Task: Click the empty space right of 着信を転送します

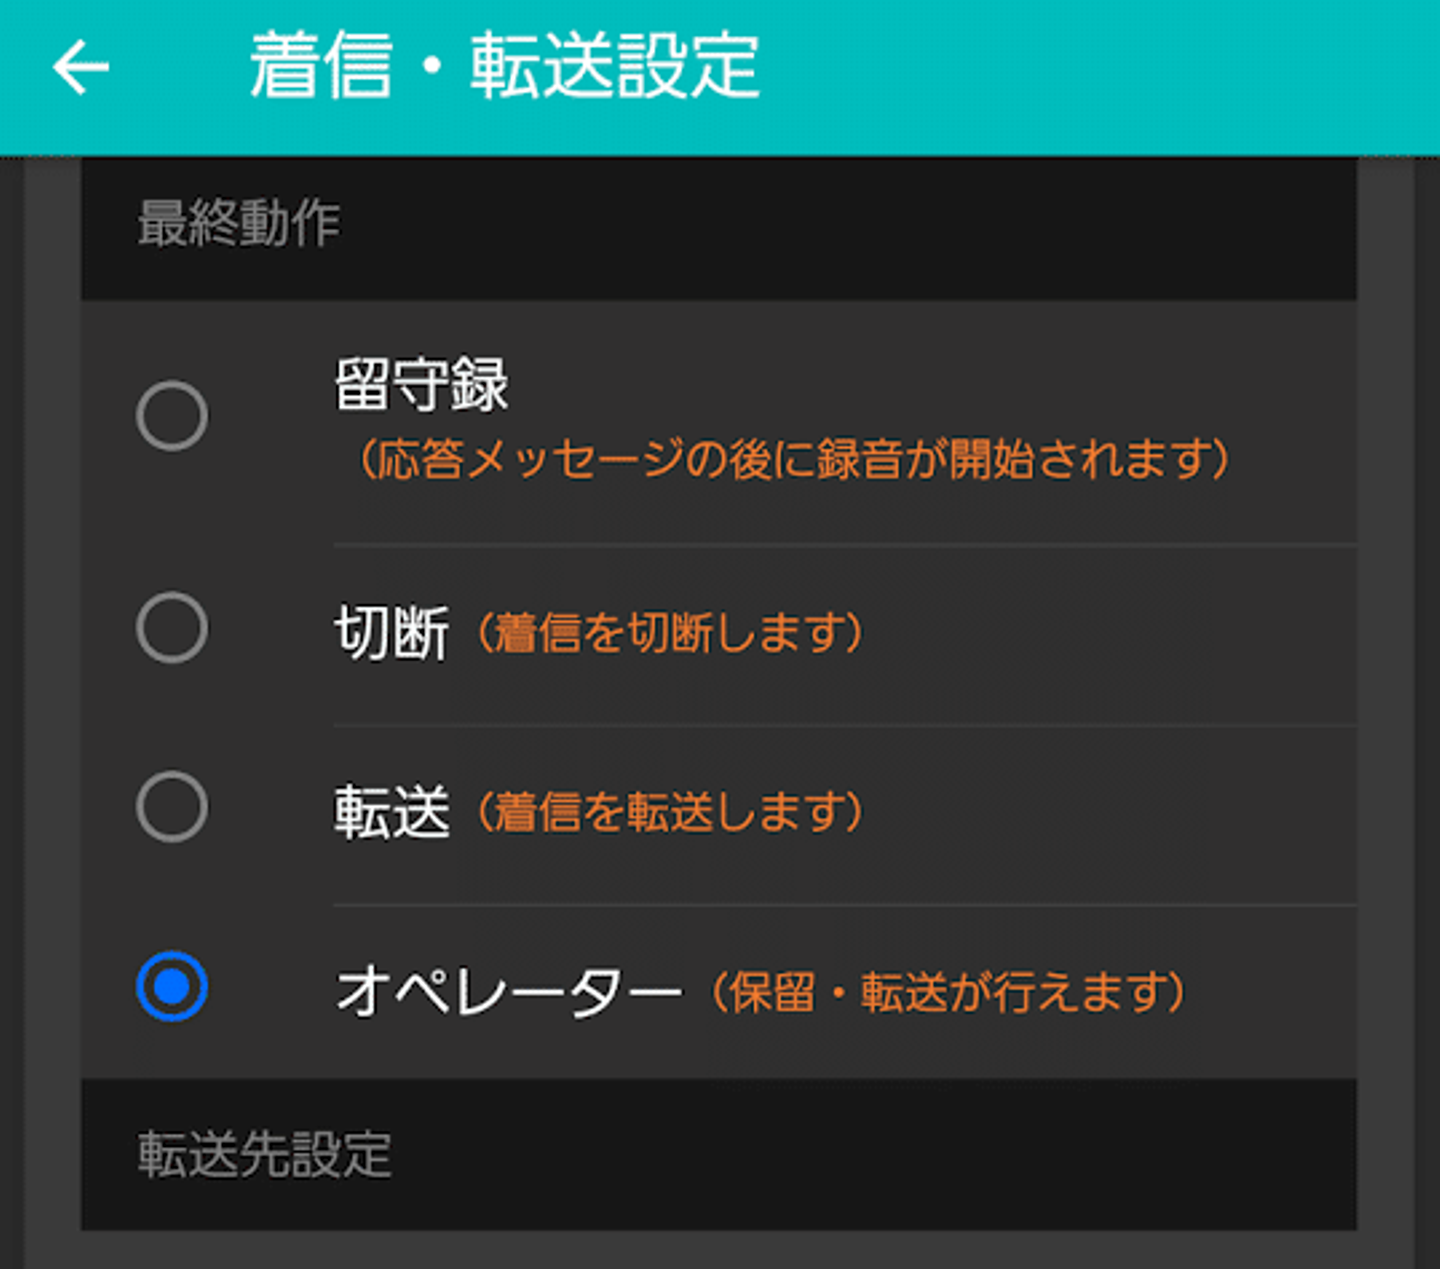Action: (1100, 812)
